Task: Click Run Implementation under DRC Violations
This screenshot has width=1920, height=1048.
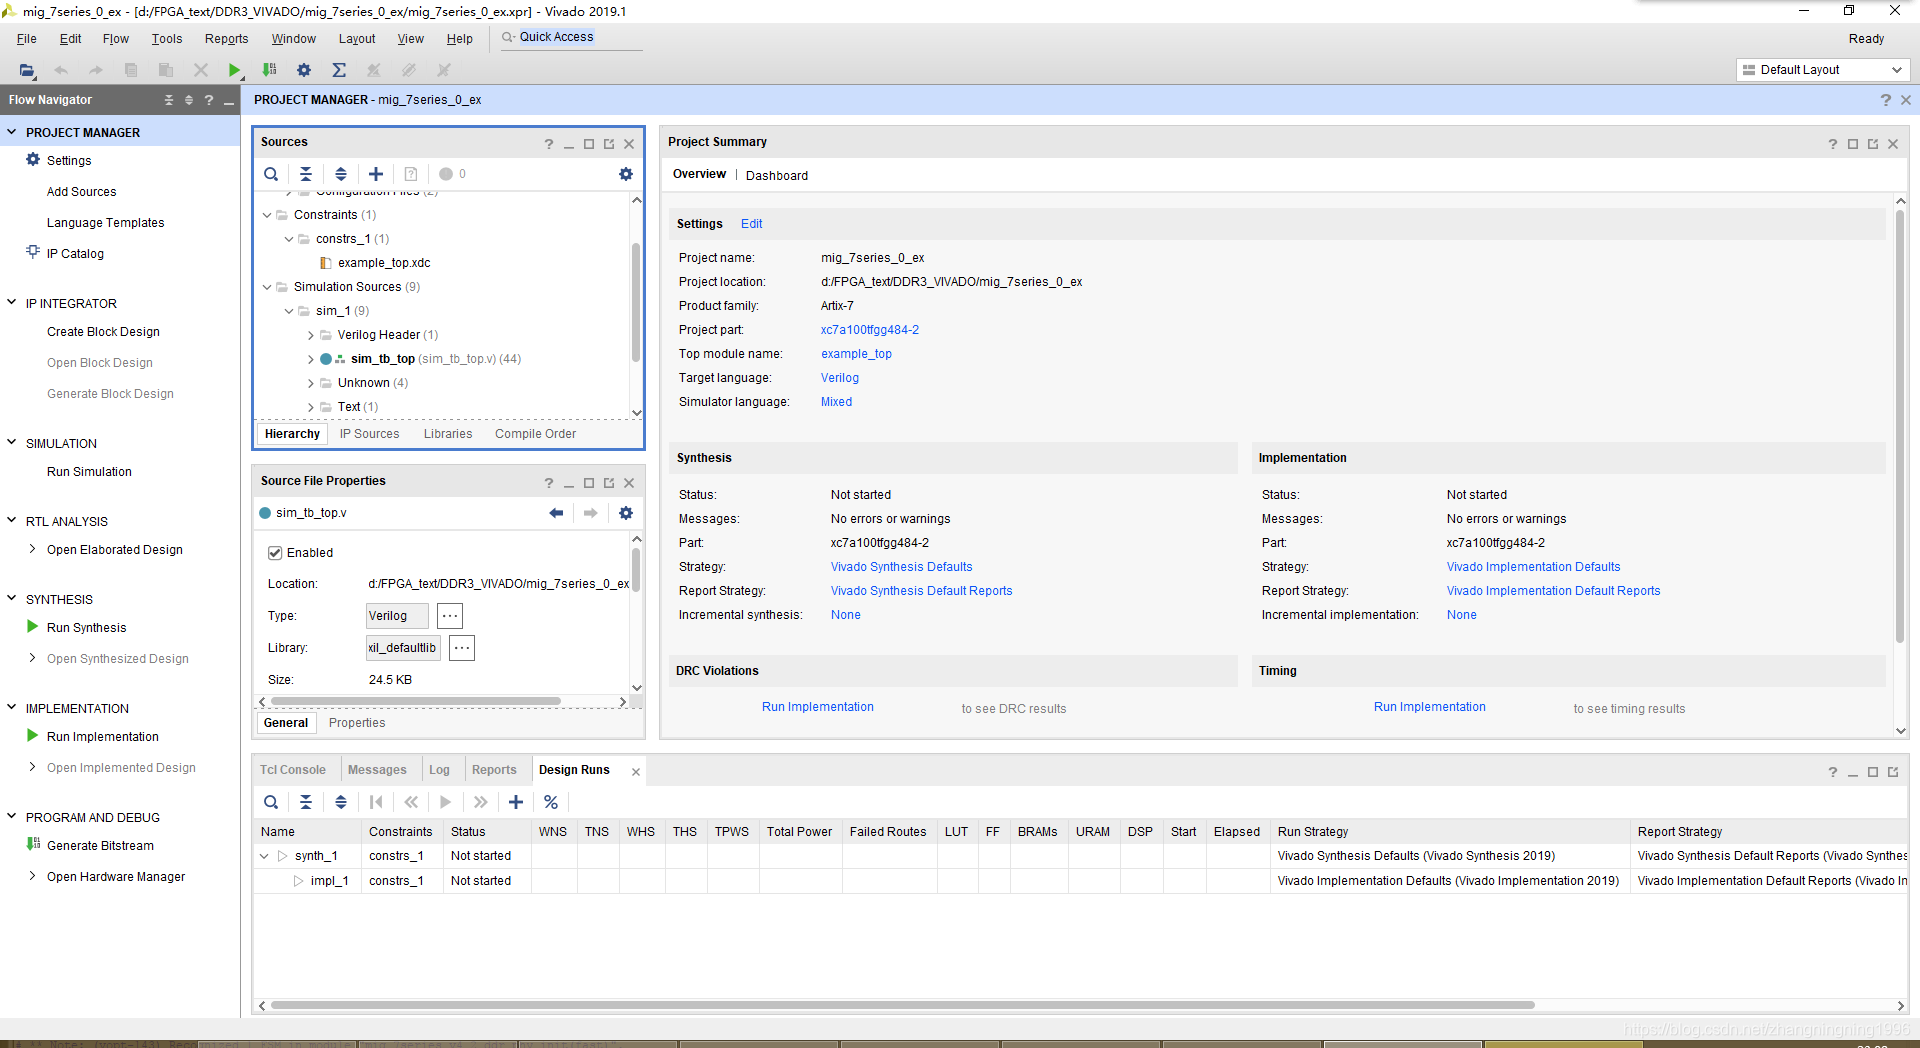Action: click(x=817, y=707)
